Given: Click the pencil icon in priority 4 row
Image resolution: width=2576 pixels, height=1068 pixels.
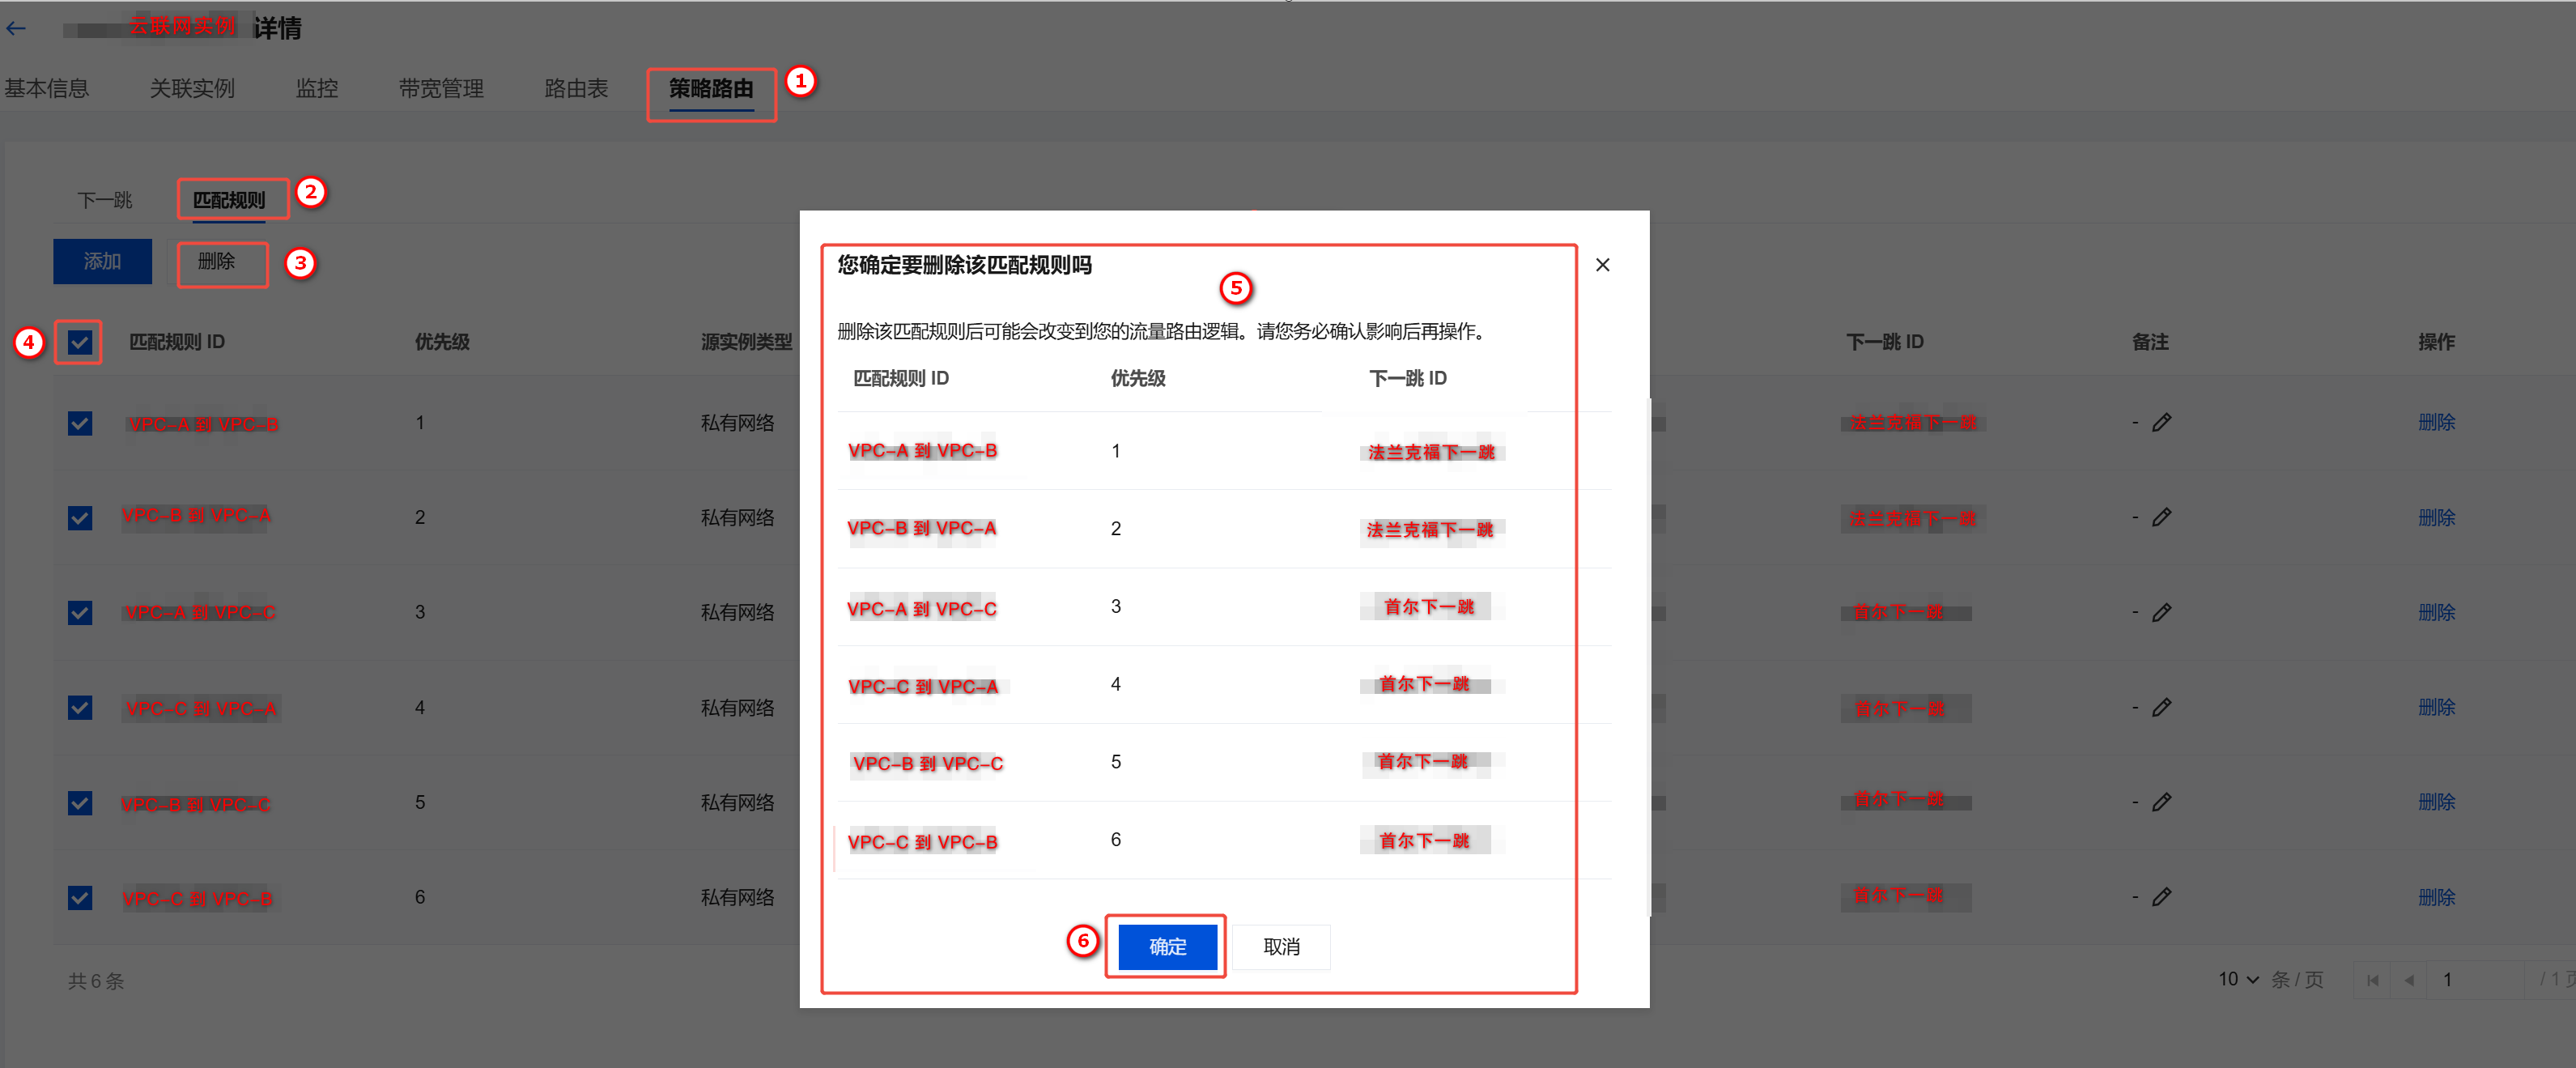Looking at the screenshot, I should click(2161, 707).
